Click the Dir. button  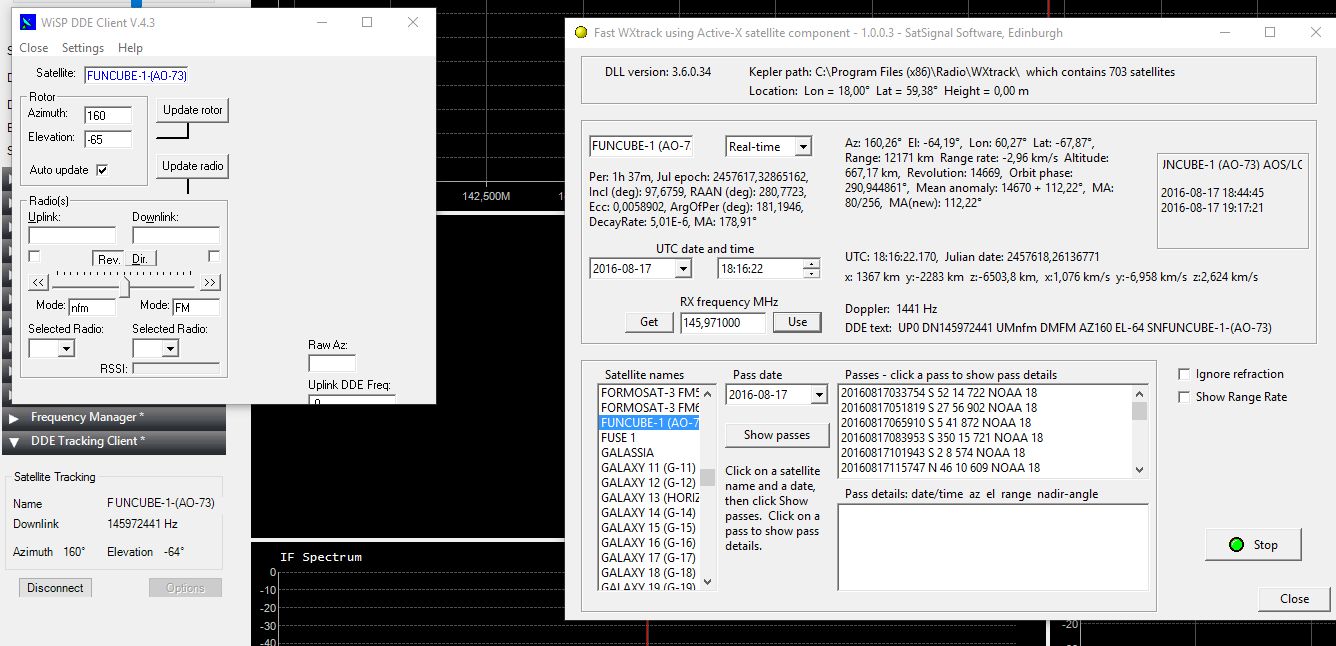point(140,259)
